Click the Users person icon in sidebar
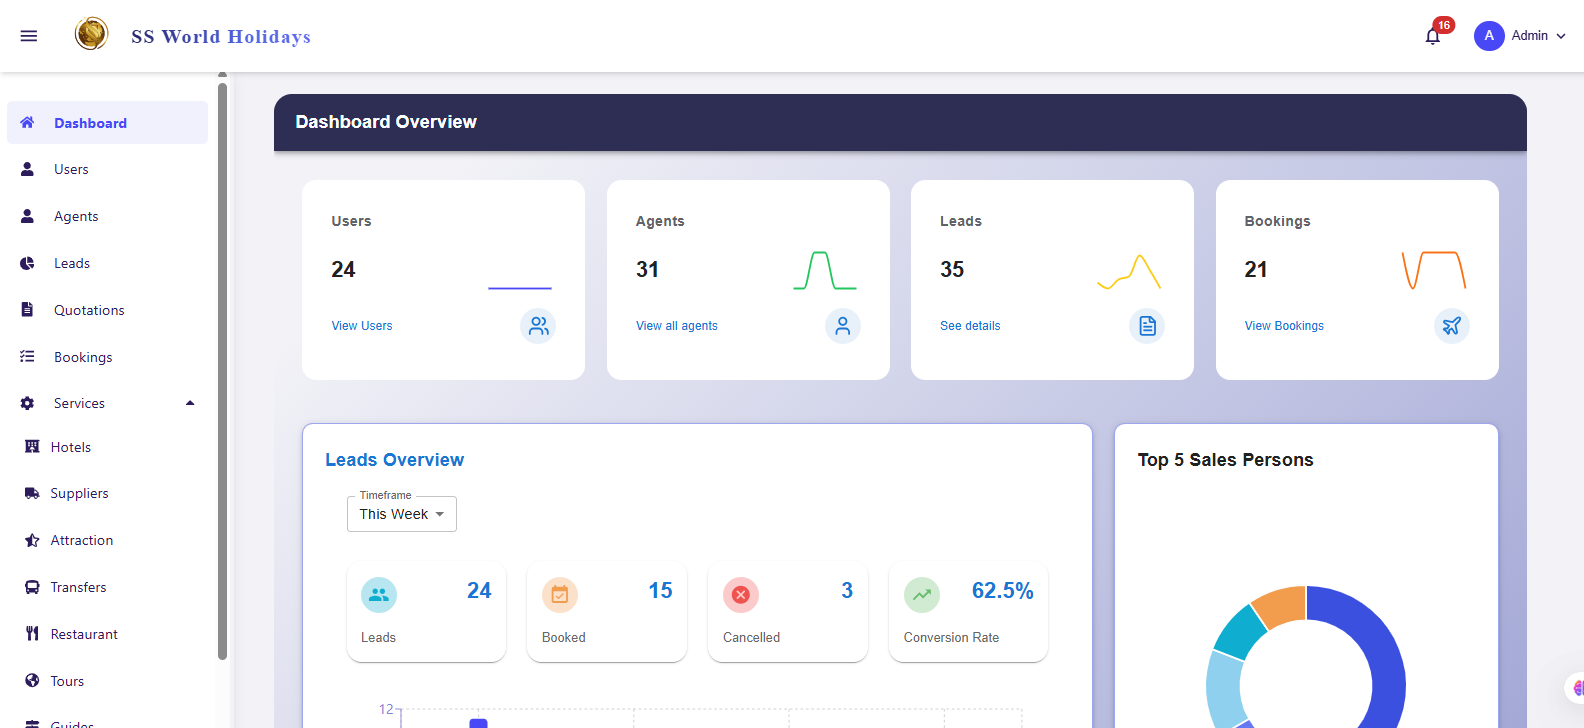1584x728 pixels. (x=28, y=169)
